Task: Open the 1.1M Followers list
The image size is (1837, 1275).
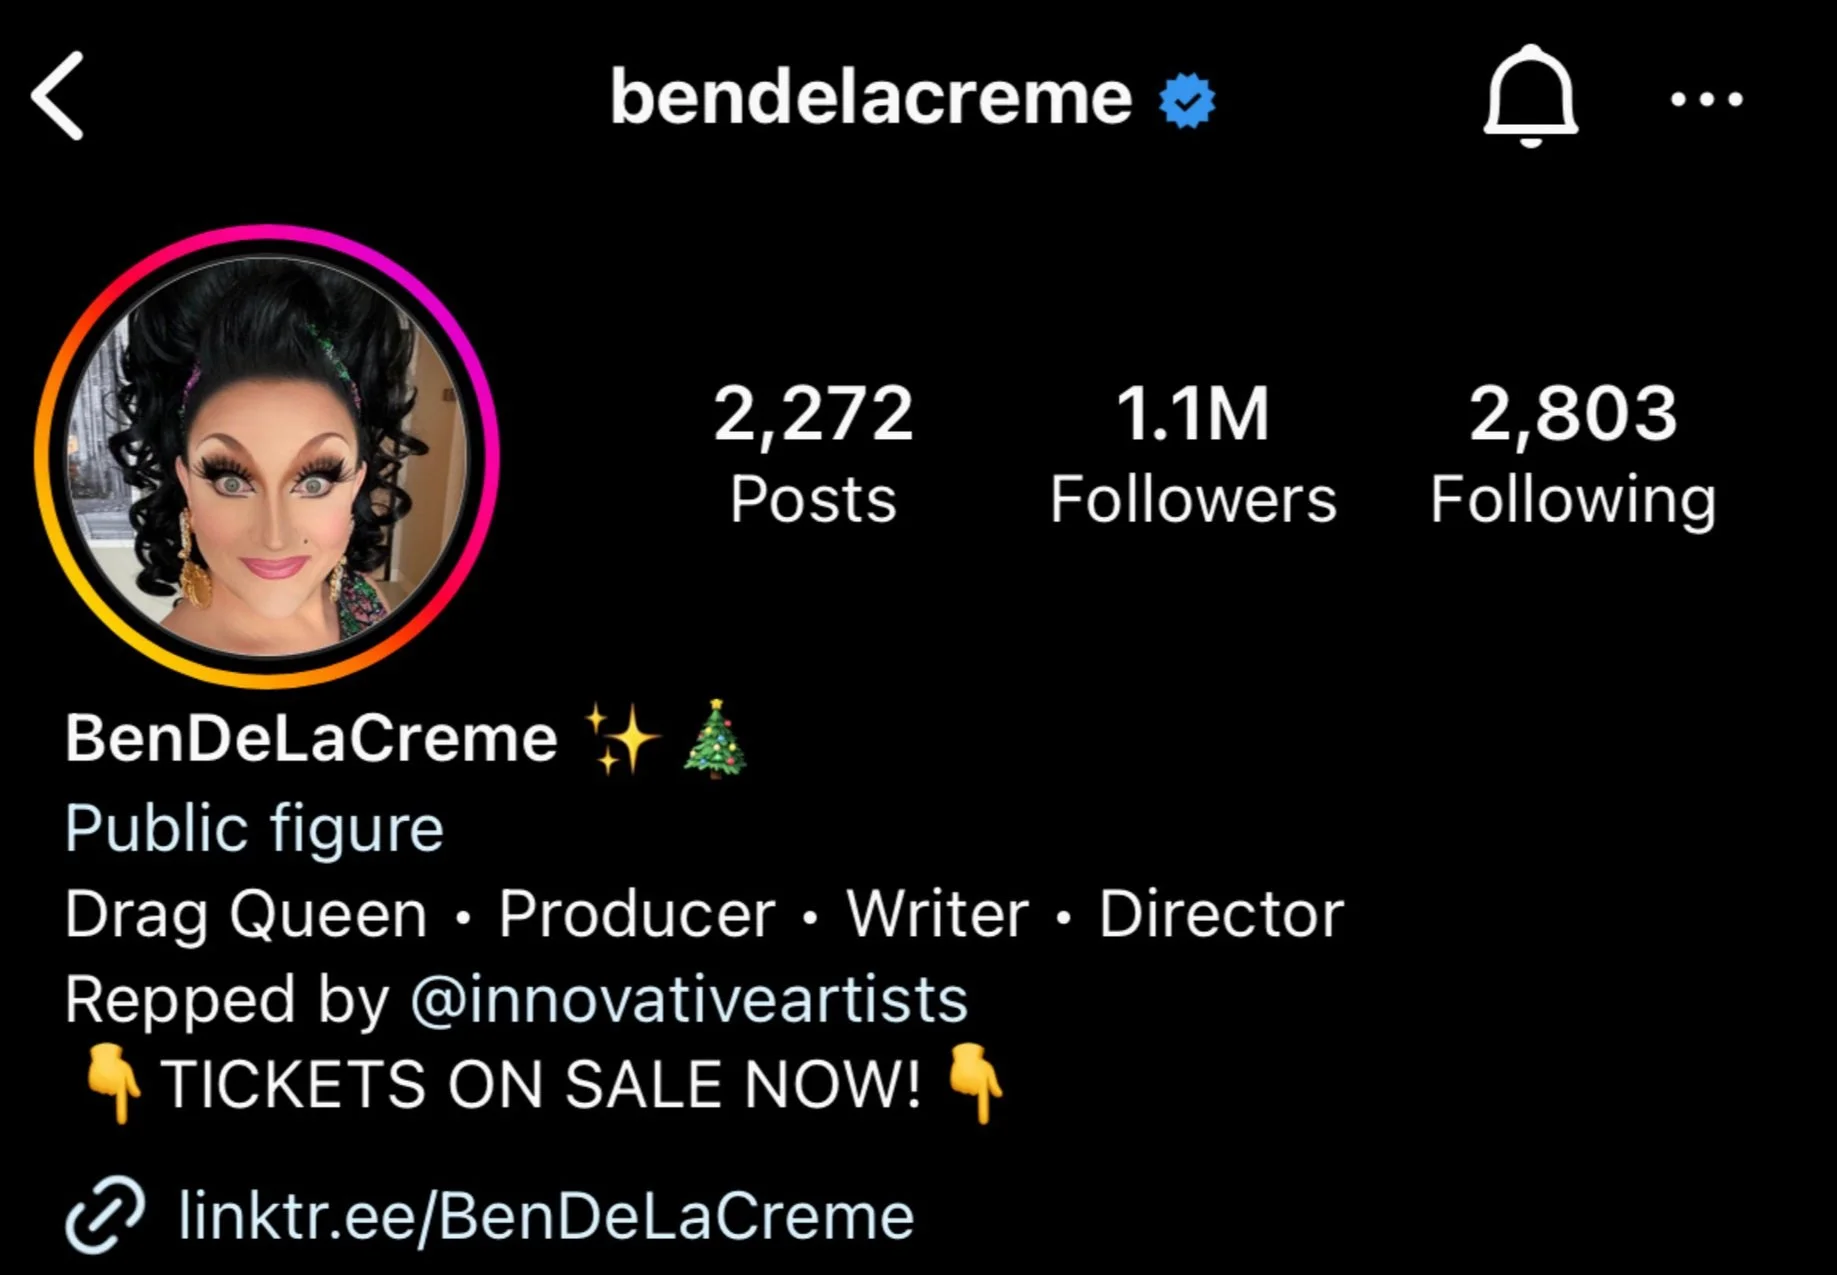Action: [x=1193, y=455]
